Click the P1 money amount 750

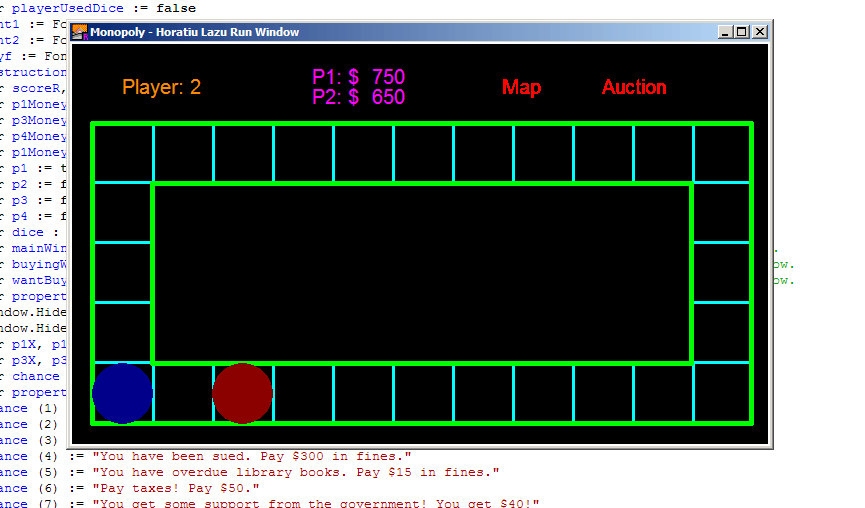click(388, 77)
